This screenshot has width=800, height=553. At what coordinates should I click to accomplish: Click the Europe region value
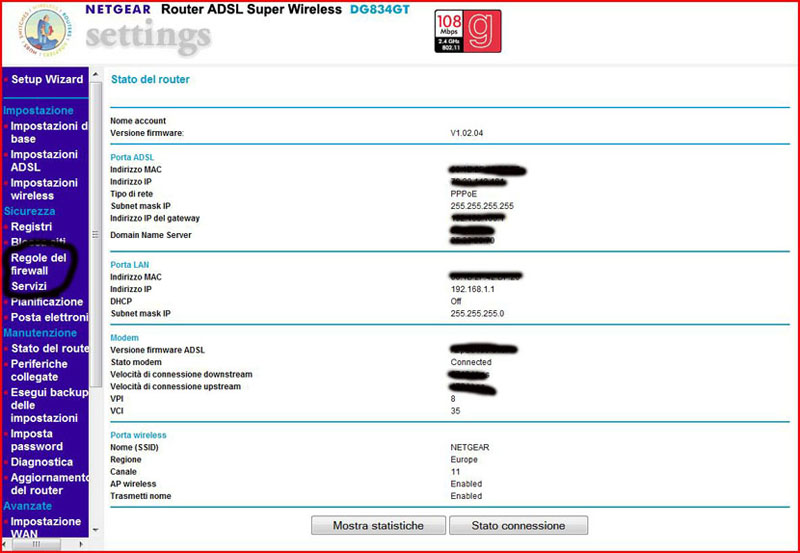[x=464, y=460]
